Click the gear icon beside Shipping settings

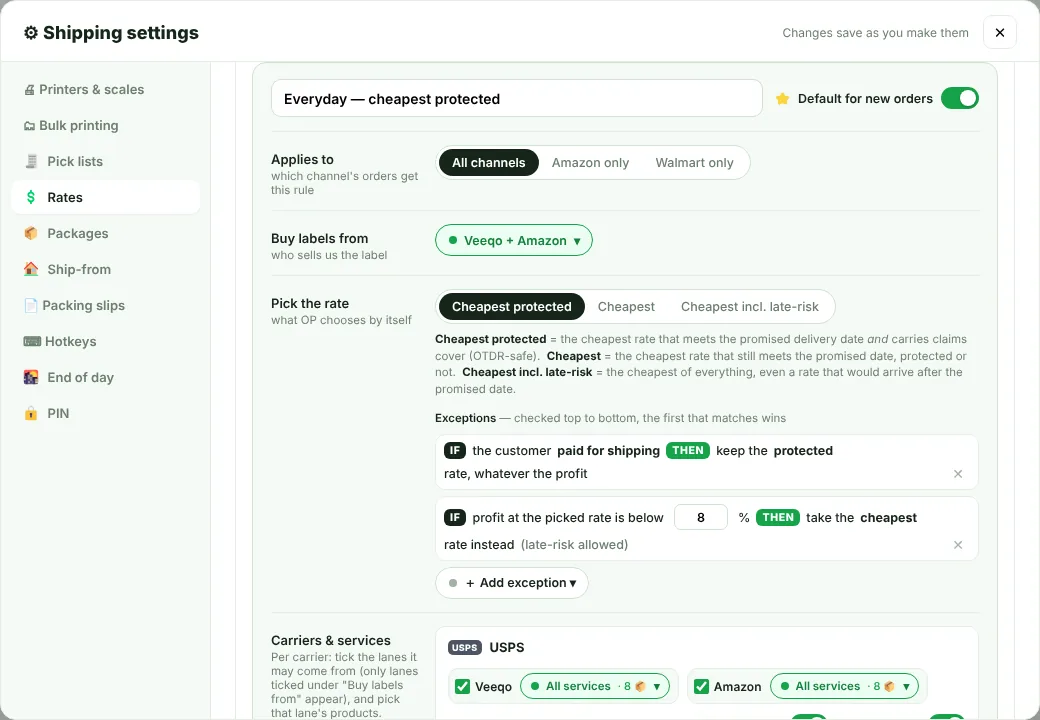31,32
